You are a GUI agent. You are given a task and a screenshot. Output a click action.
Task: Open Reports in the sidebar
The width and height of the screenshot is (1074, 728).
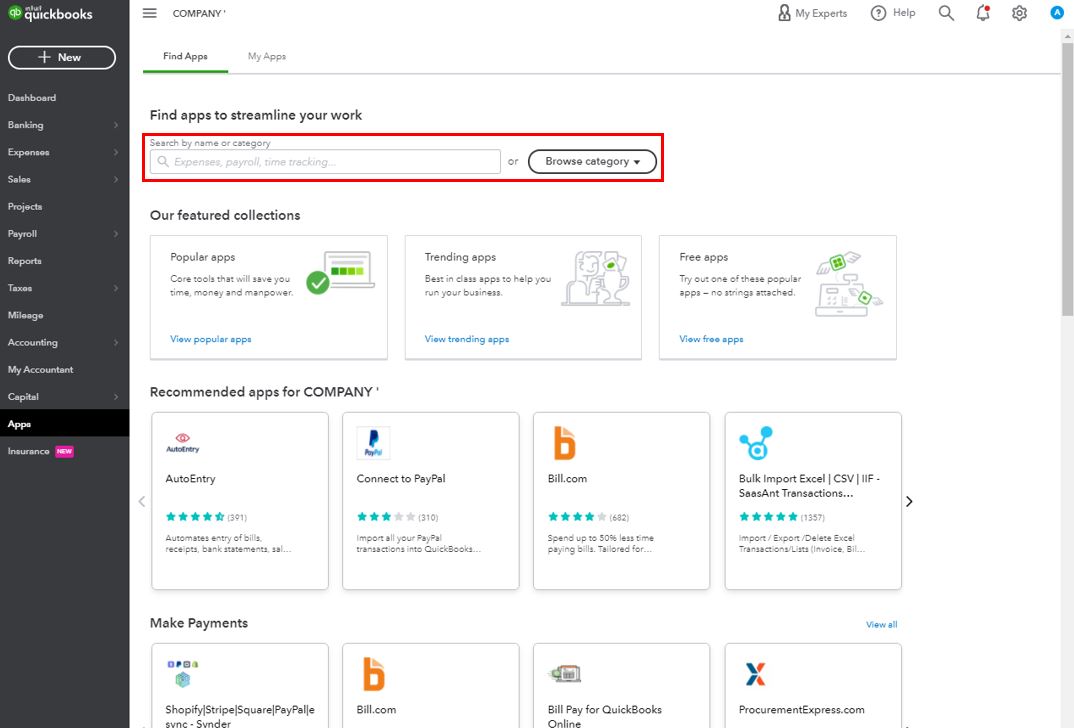click(25, 261)
